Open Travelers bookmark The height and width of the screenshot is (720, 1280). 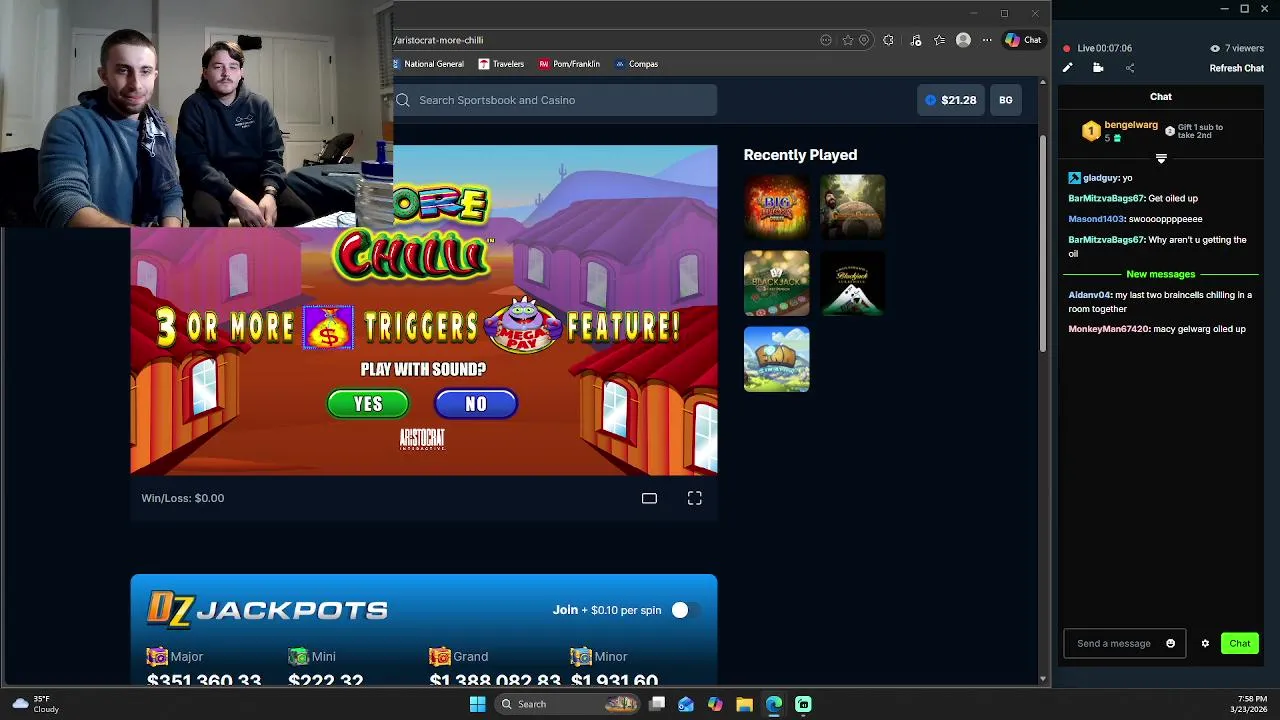tap(501, 64)
